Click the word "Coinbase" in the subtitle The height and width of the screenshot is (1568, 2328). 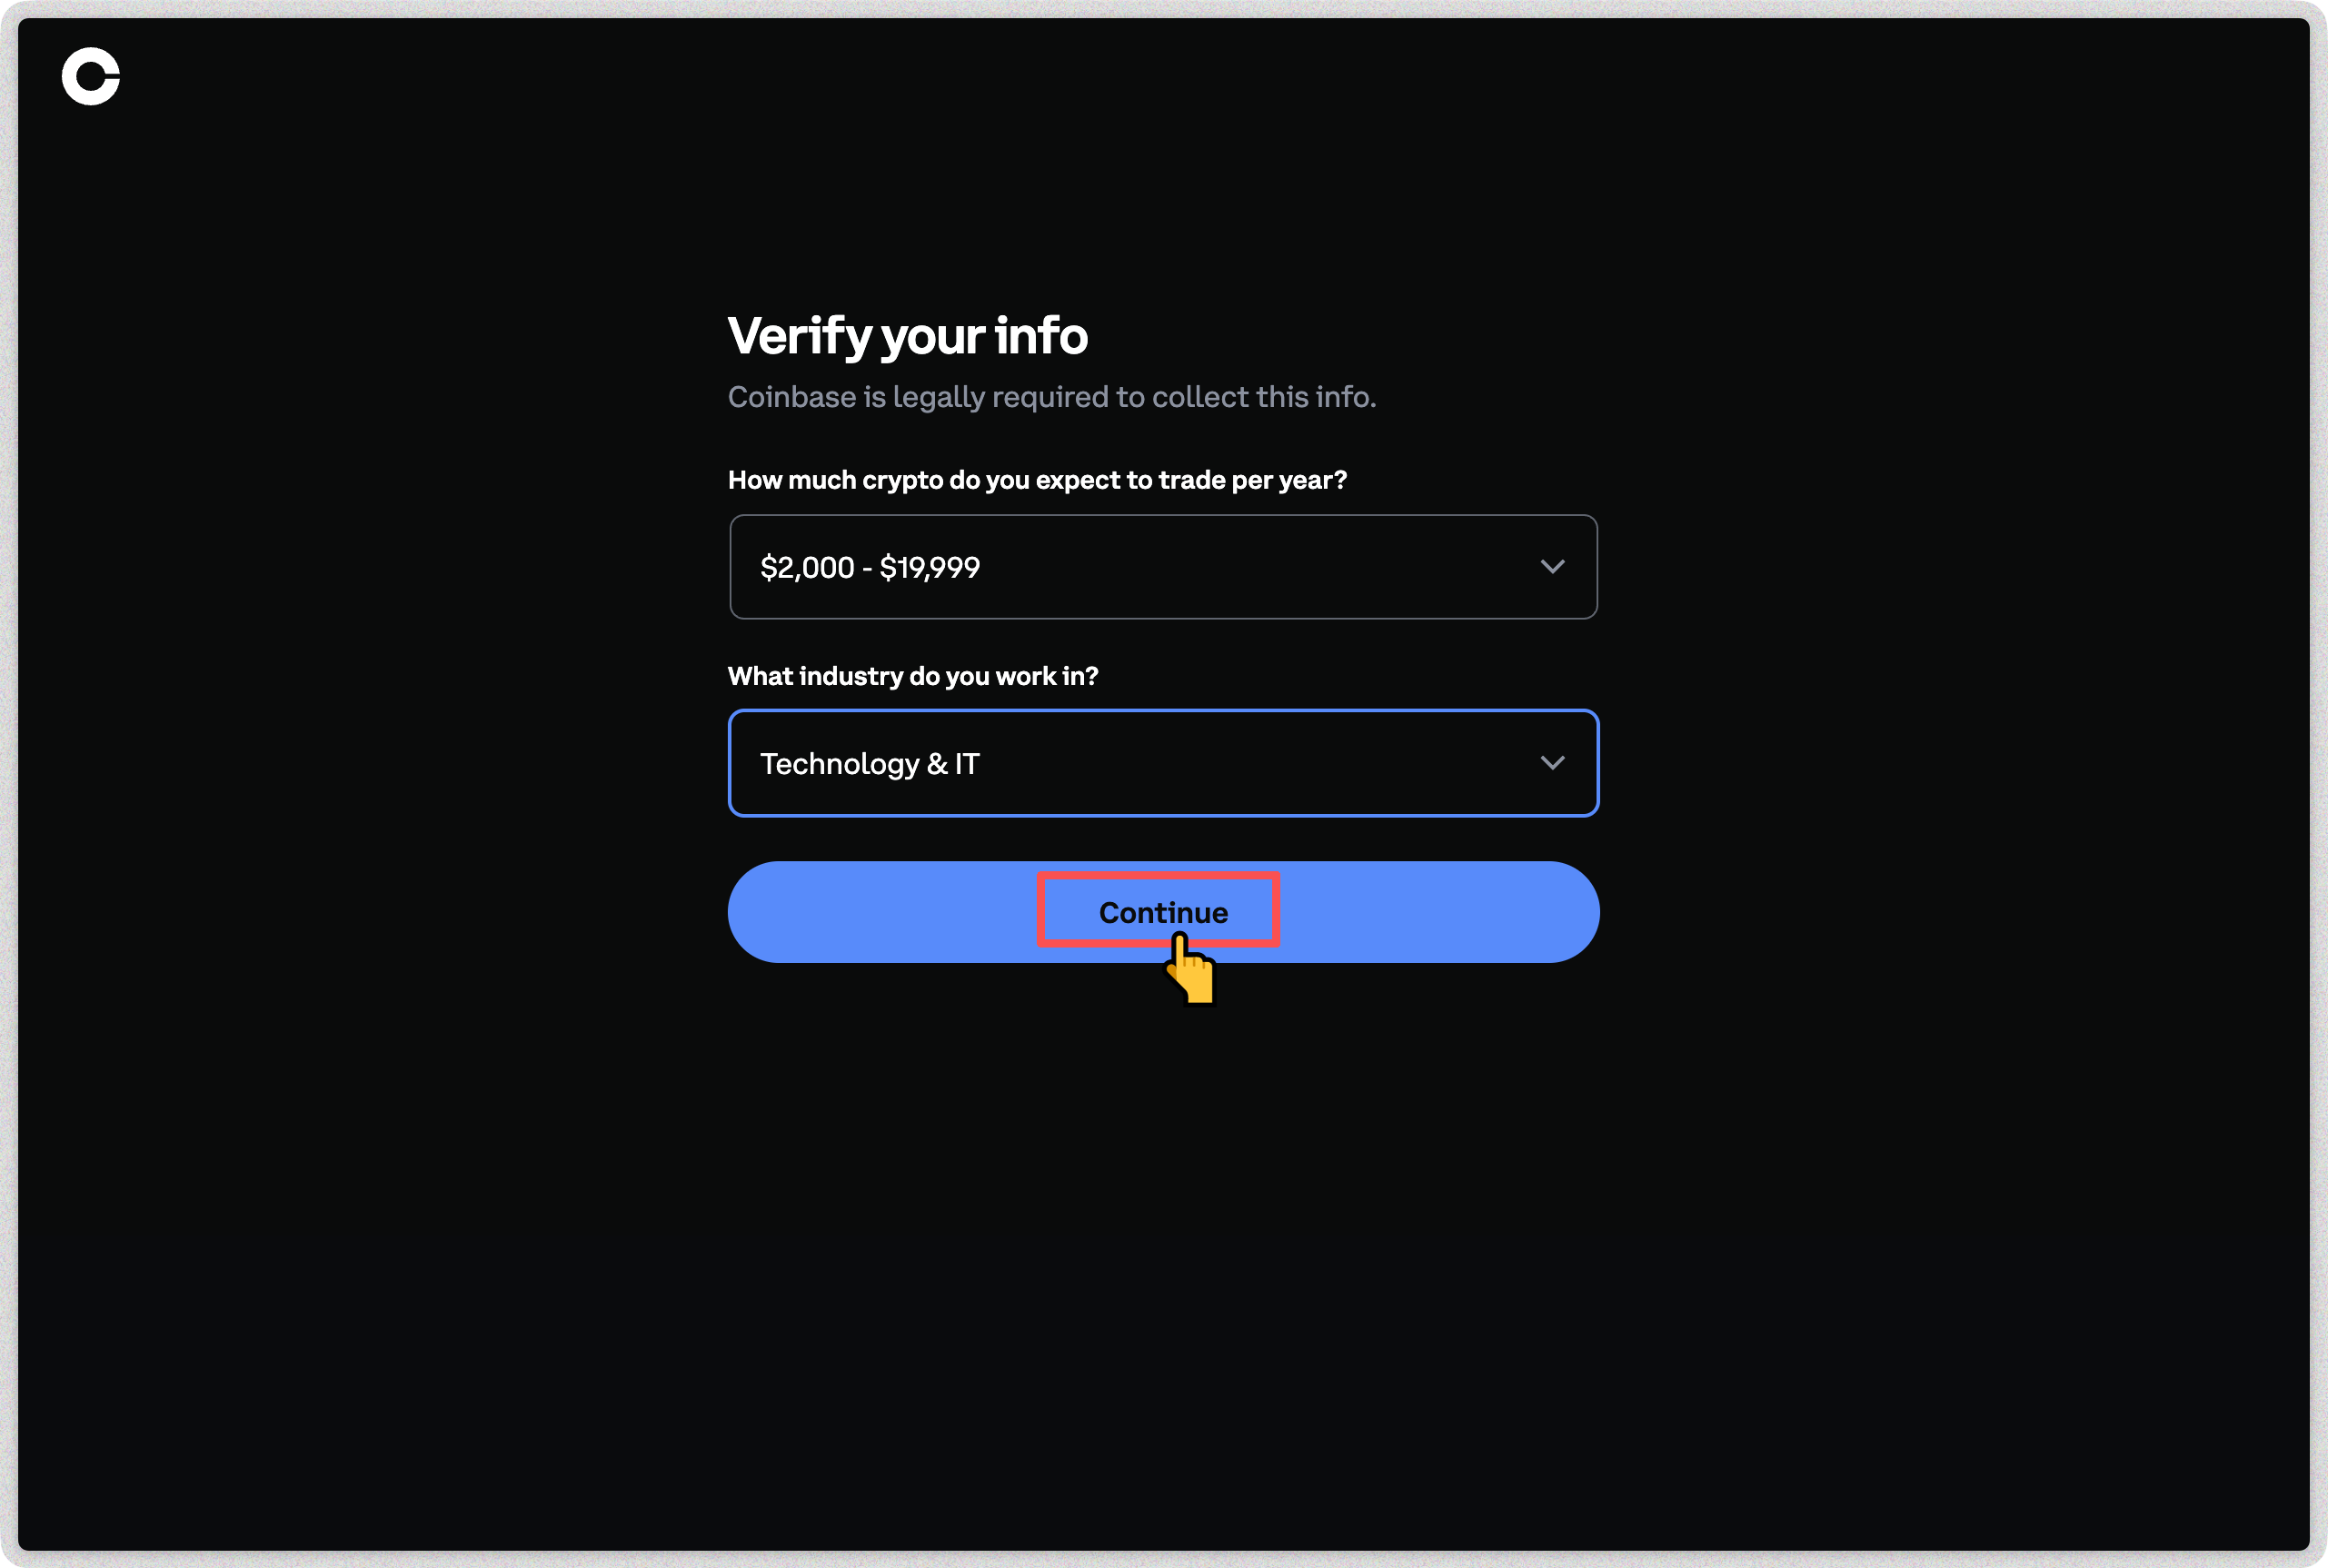[x=791, y=397]
